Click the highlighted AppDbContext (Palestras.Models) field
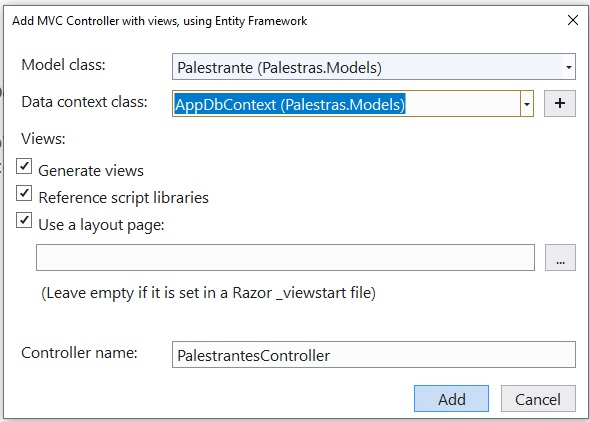The image size is (590, 422). [x=290, y=104]
